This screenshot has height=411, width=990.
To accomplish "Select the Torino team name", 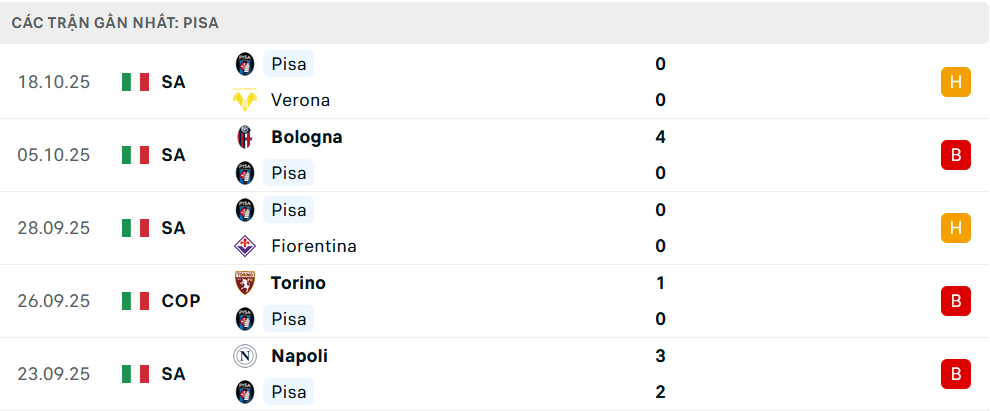I will (x=298, y=283).
